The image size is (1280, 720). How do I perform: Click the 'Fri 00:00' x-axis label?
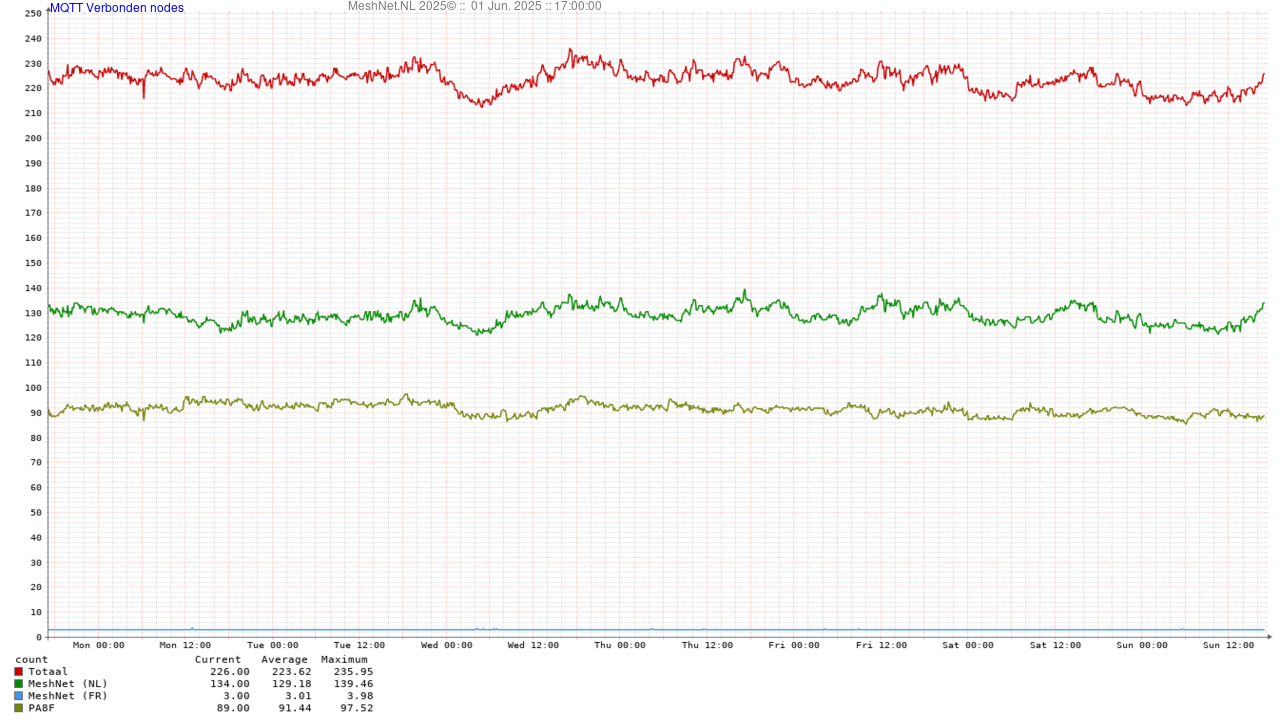coord(794,646)
